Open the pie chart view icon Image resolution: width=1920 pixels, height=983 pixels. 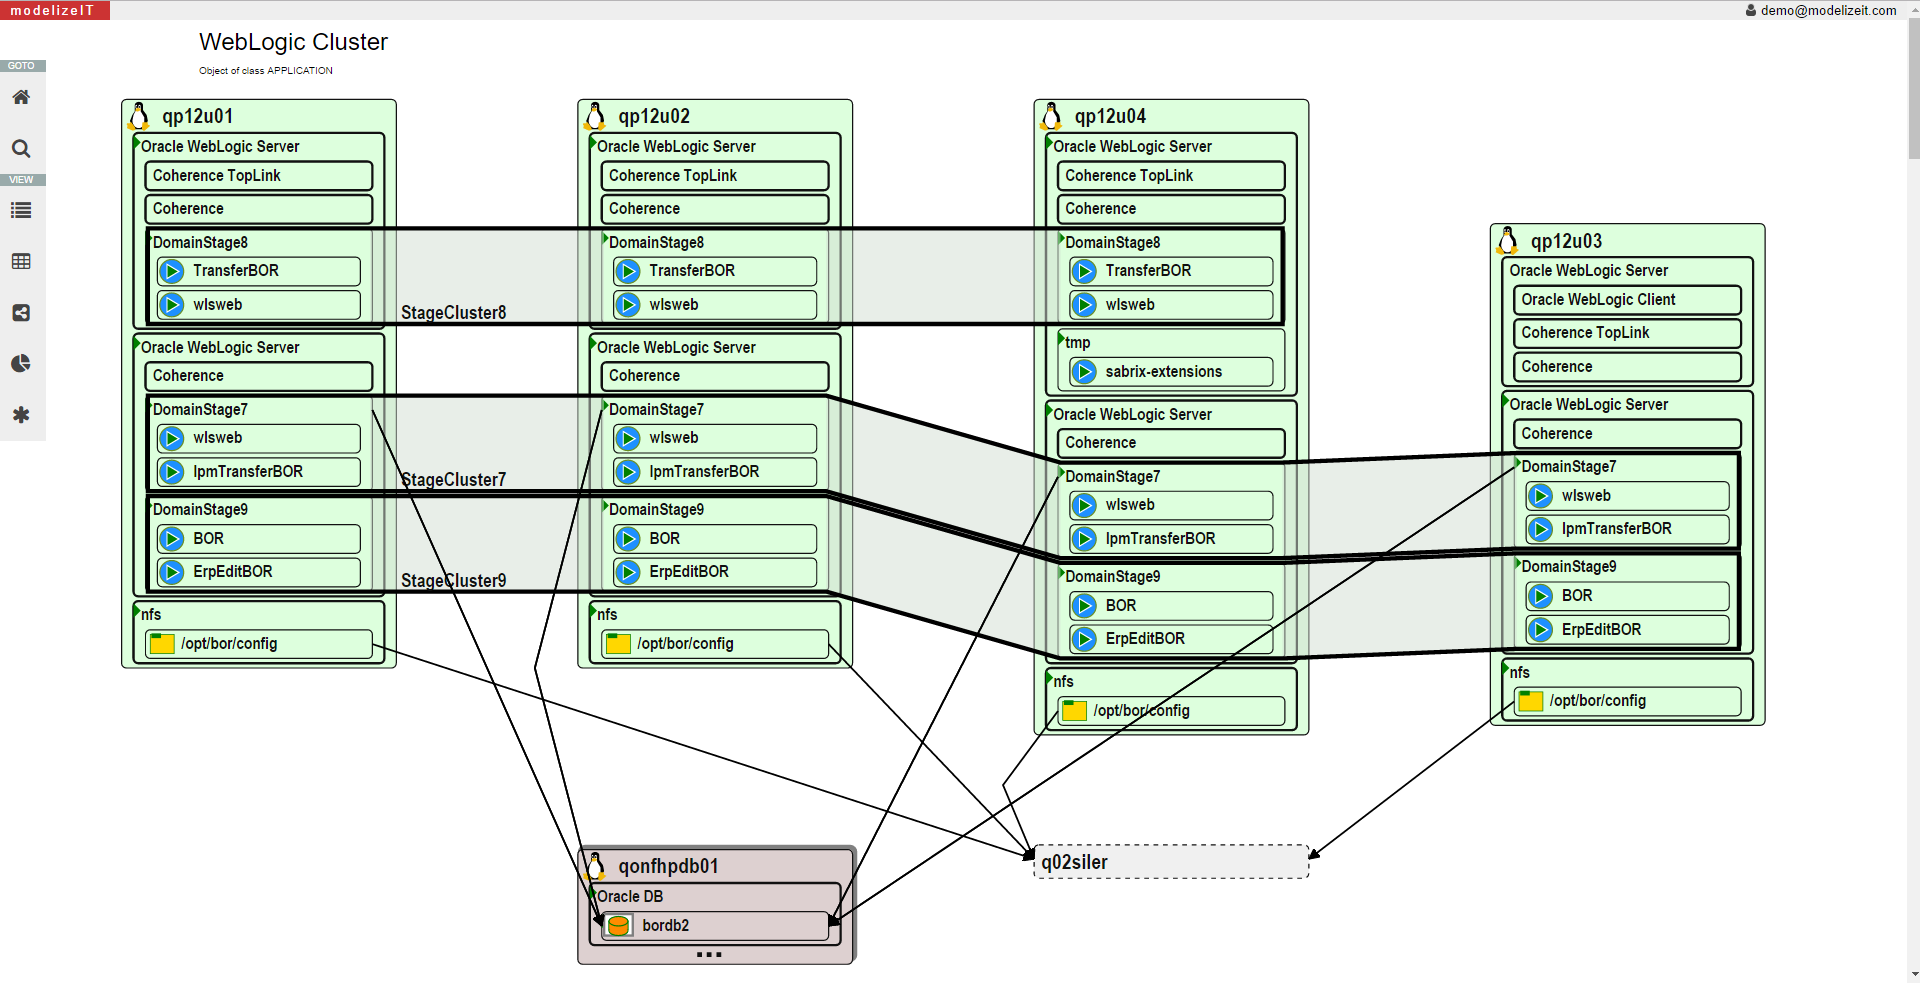tap(21, 364)
